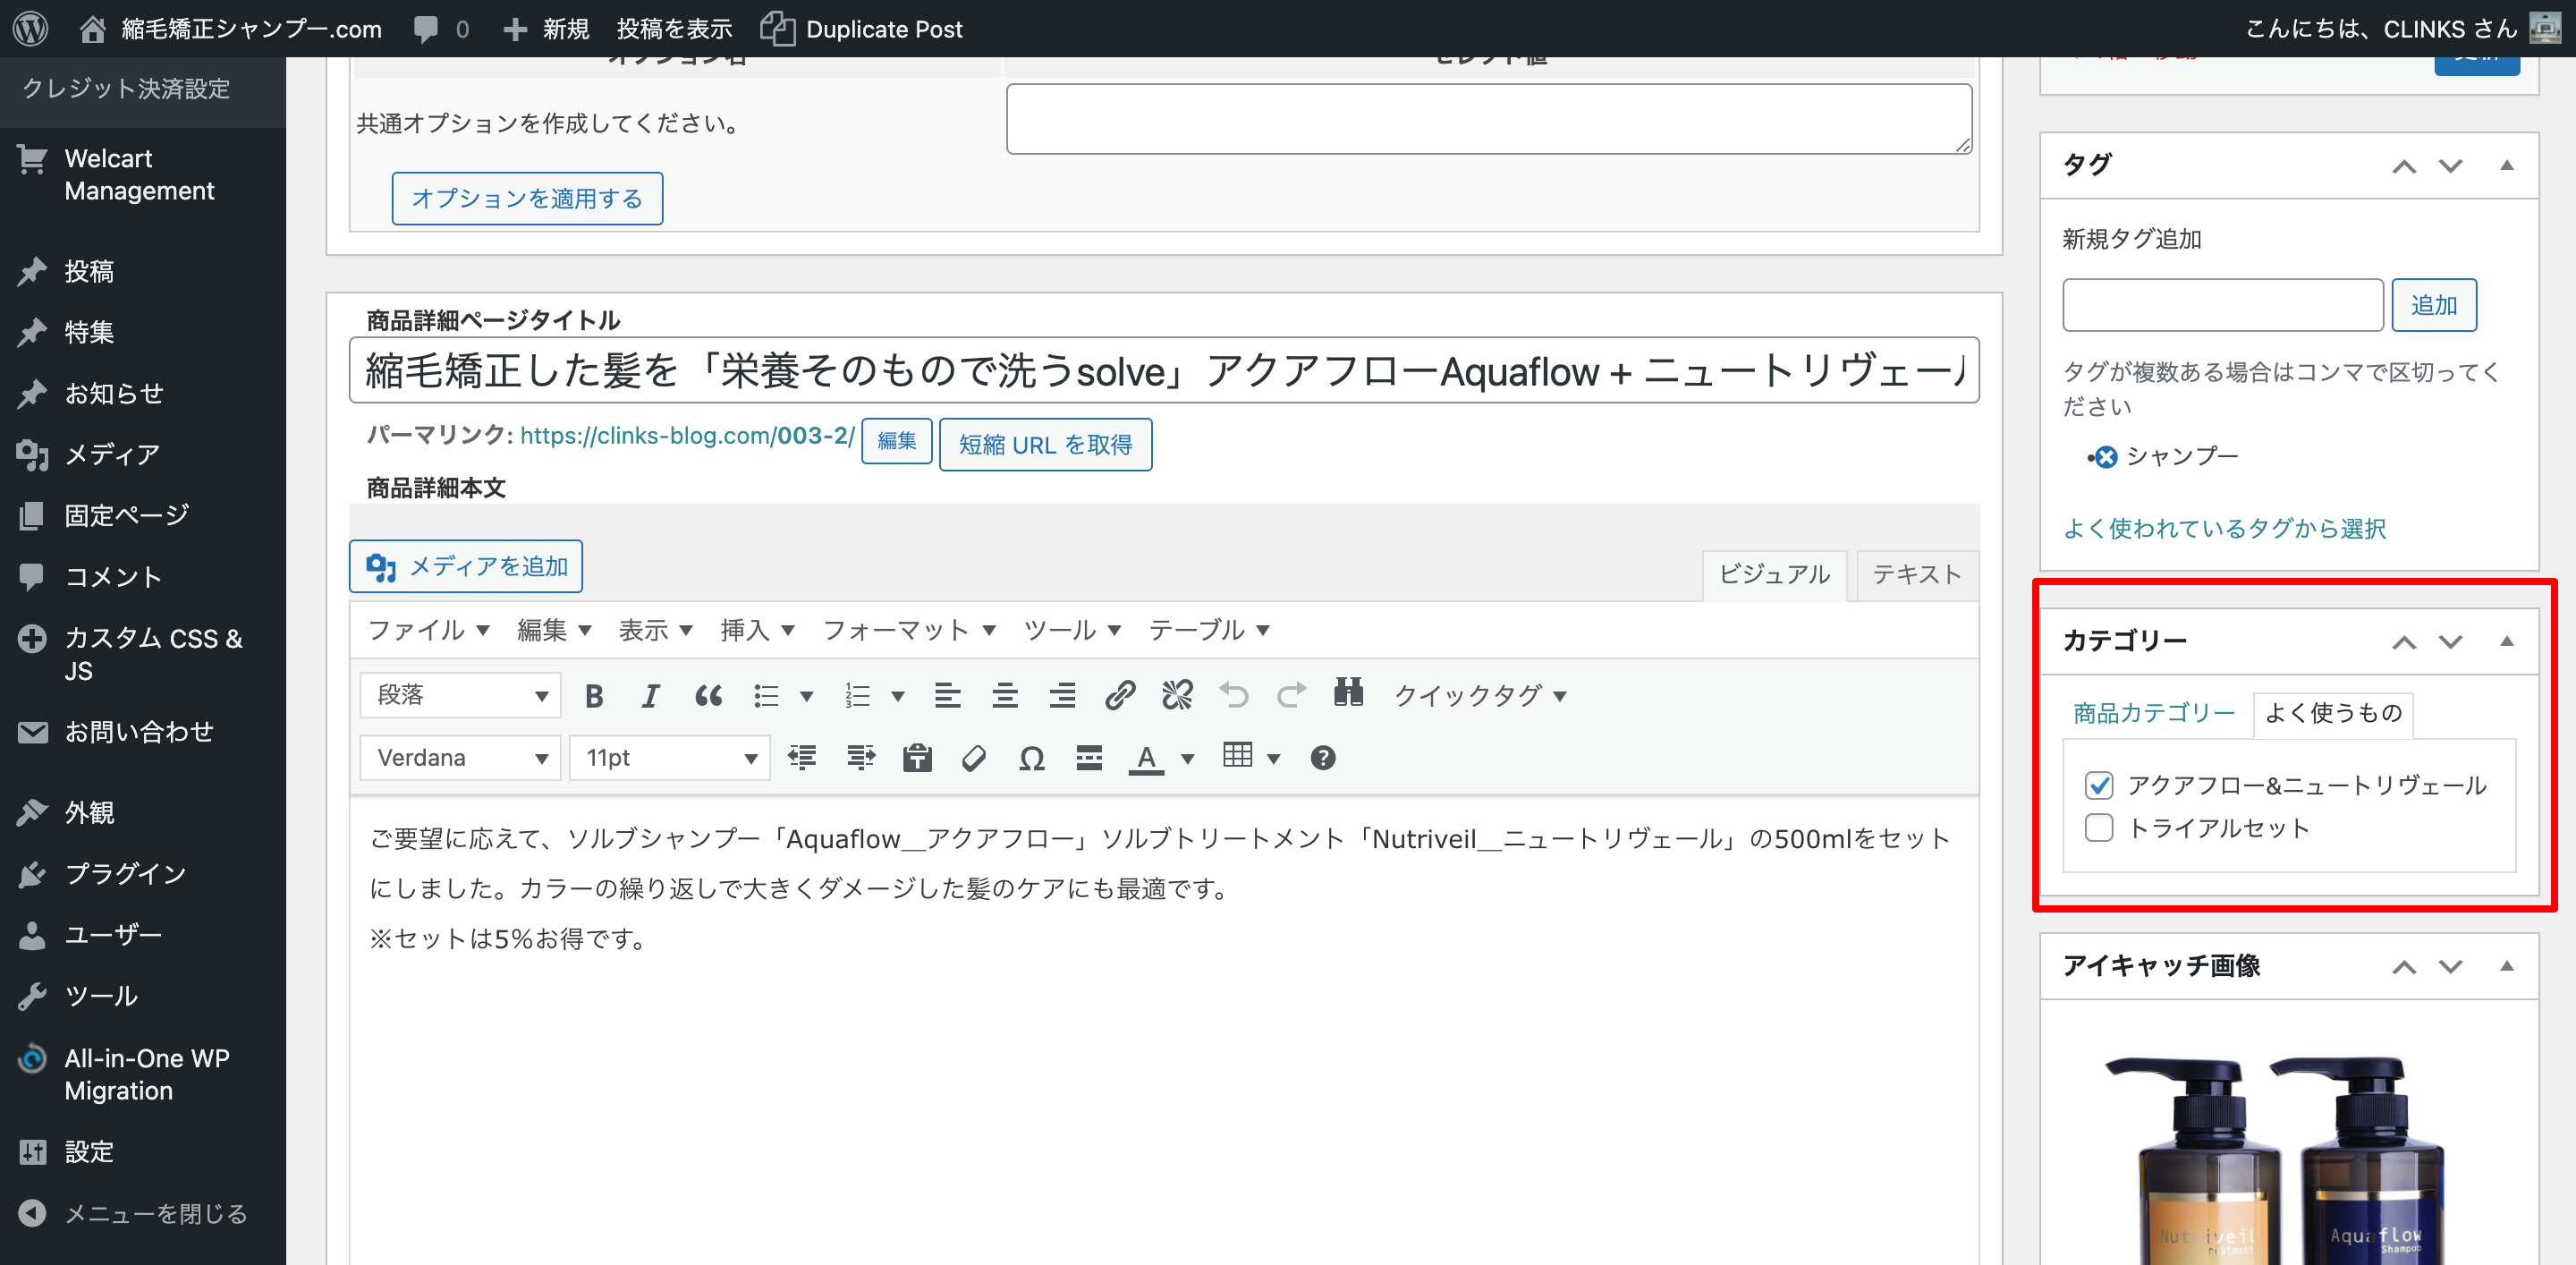Open the Verdana font family dropdown
Screen dimensions: 2576x1265
point(461,758)
